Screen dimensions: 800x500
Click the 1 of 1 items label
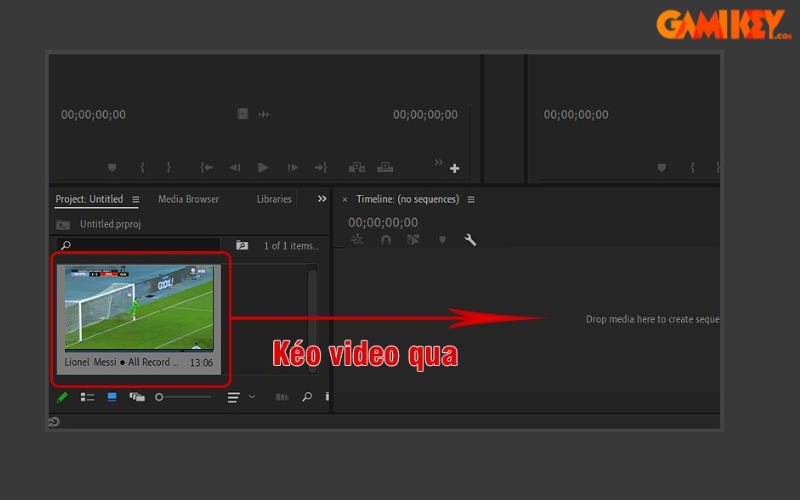(x=291, y=246)
